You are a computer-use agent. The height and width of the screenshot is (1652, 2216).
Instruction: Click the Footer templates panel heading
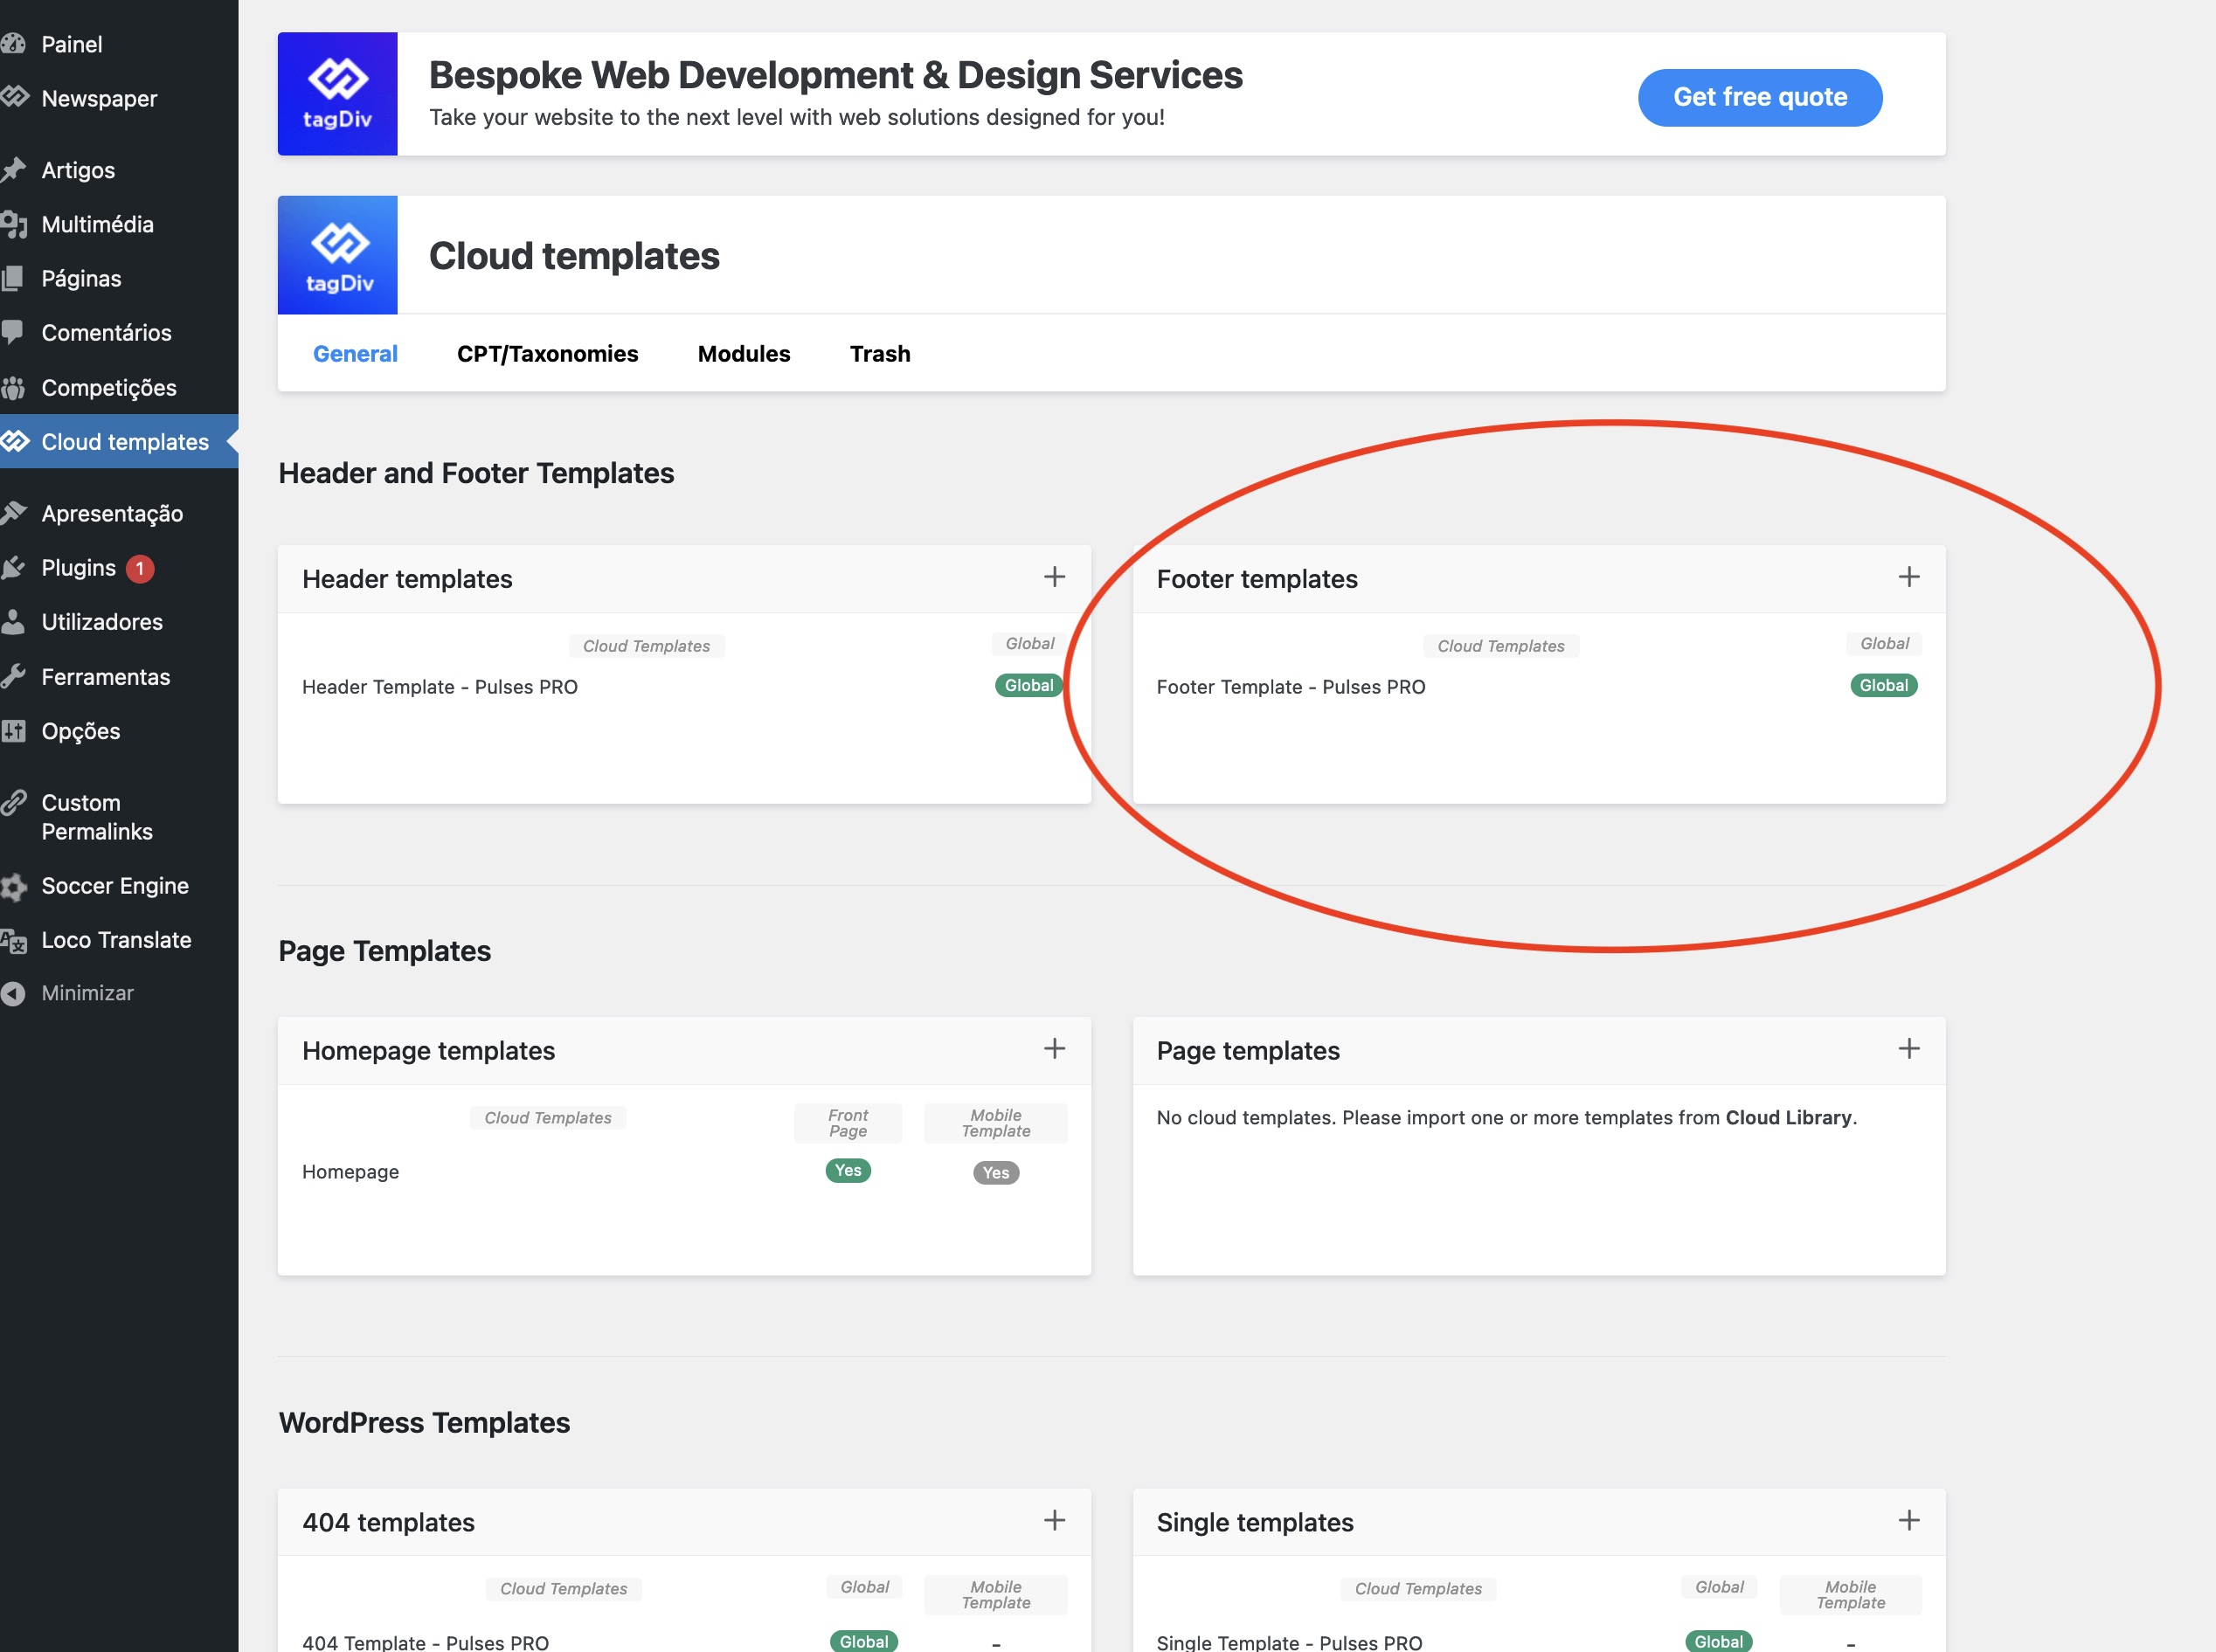point(1257,579)
